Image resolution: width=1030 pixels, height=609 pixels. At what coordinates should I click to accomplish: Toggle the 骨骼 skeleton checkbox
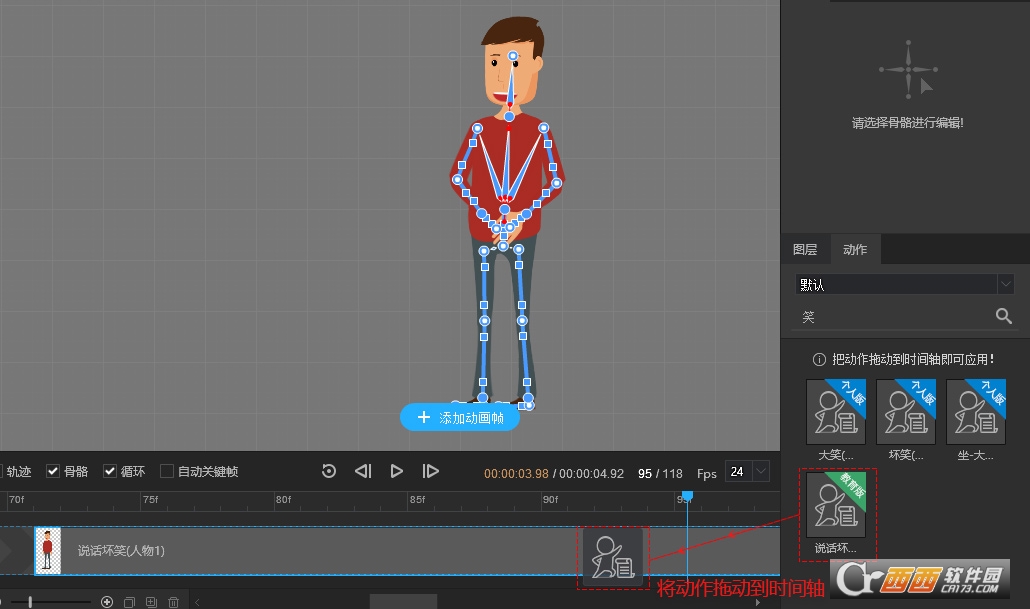pyautogui.click(x=53, y=471)
